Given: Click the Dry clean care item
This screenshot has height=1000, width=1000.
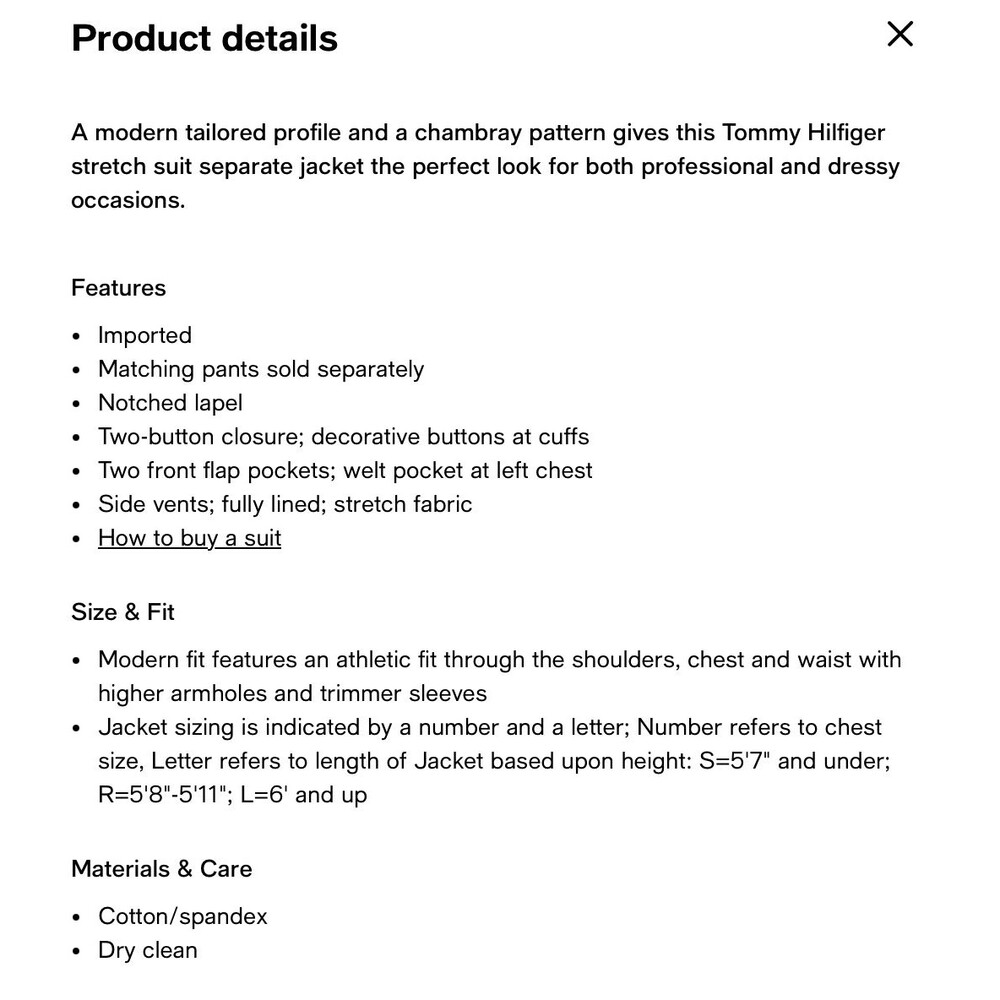Looking at the screenshot, I should click(x=147, y=950).
